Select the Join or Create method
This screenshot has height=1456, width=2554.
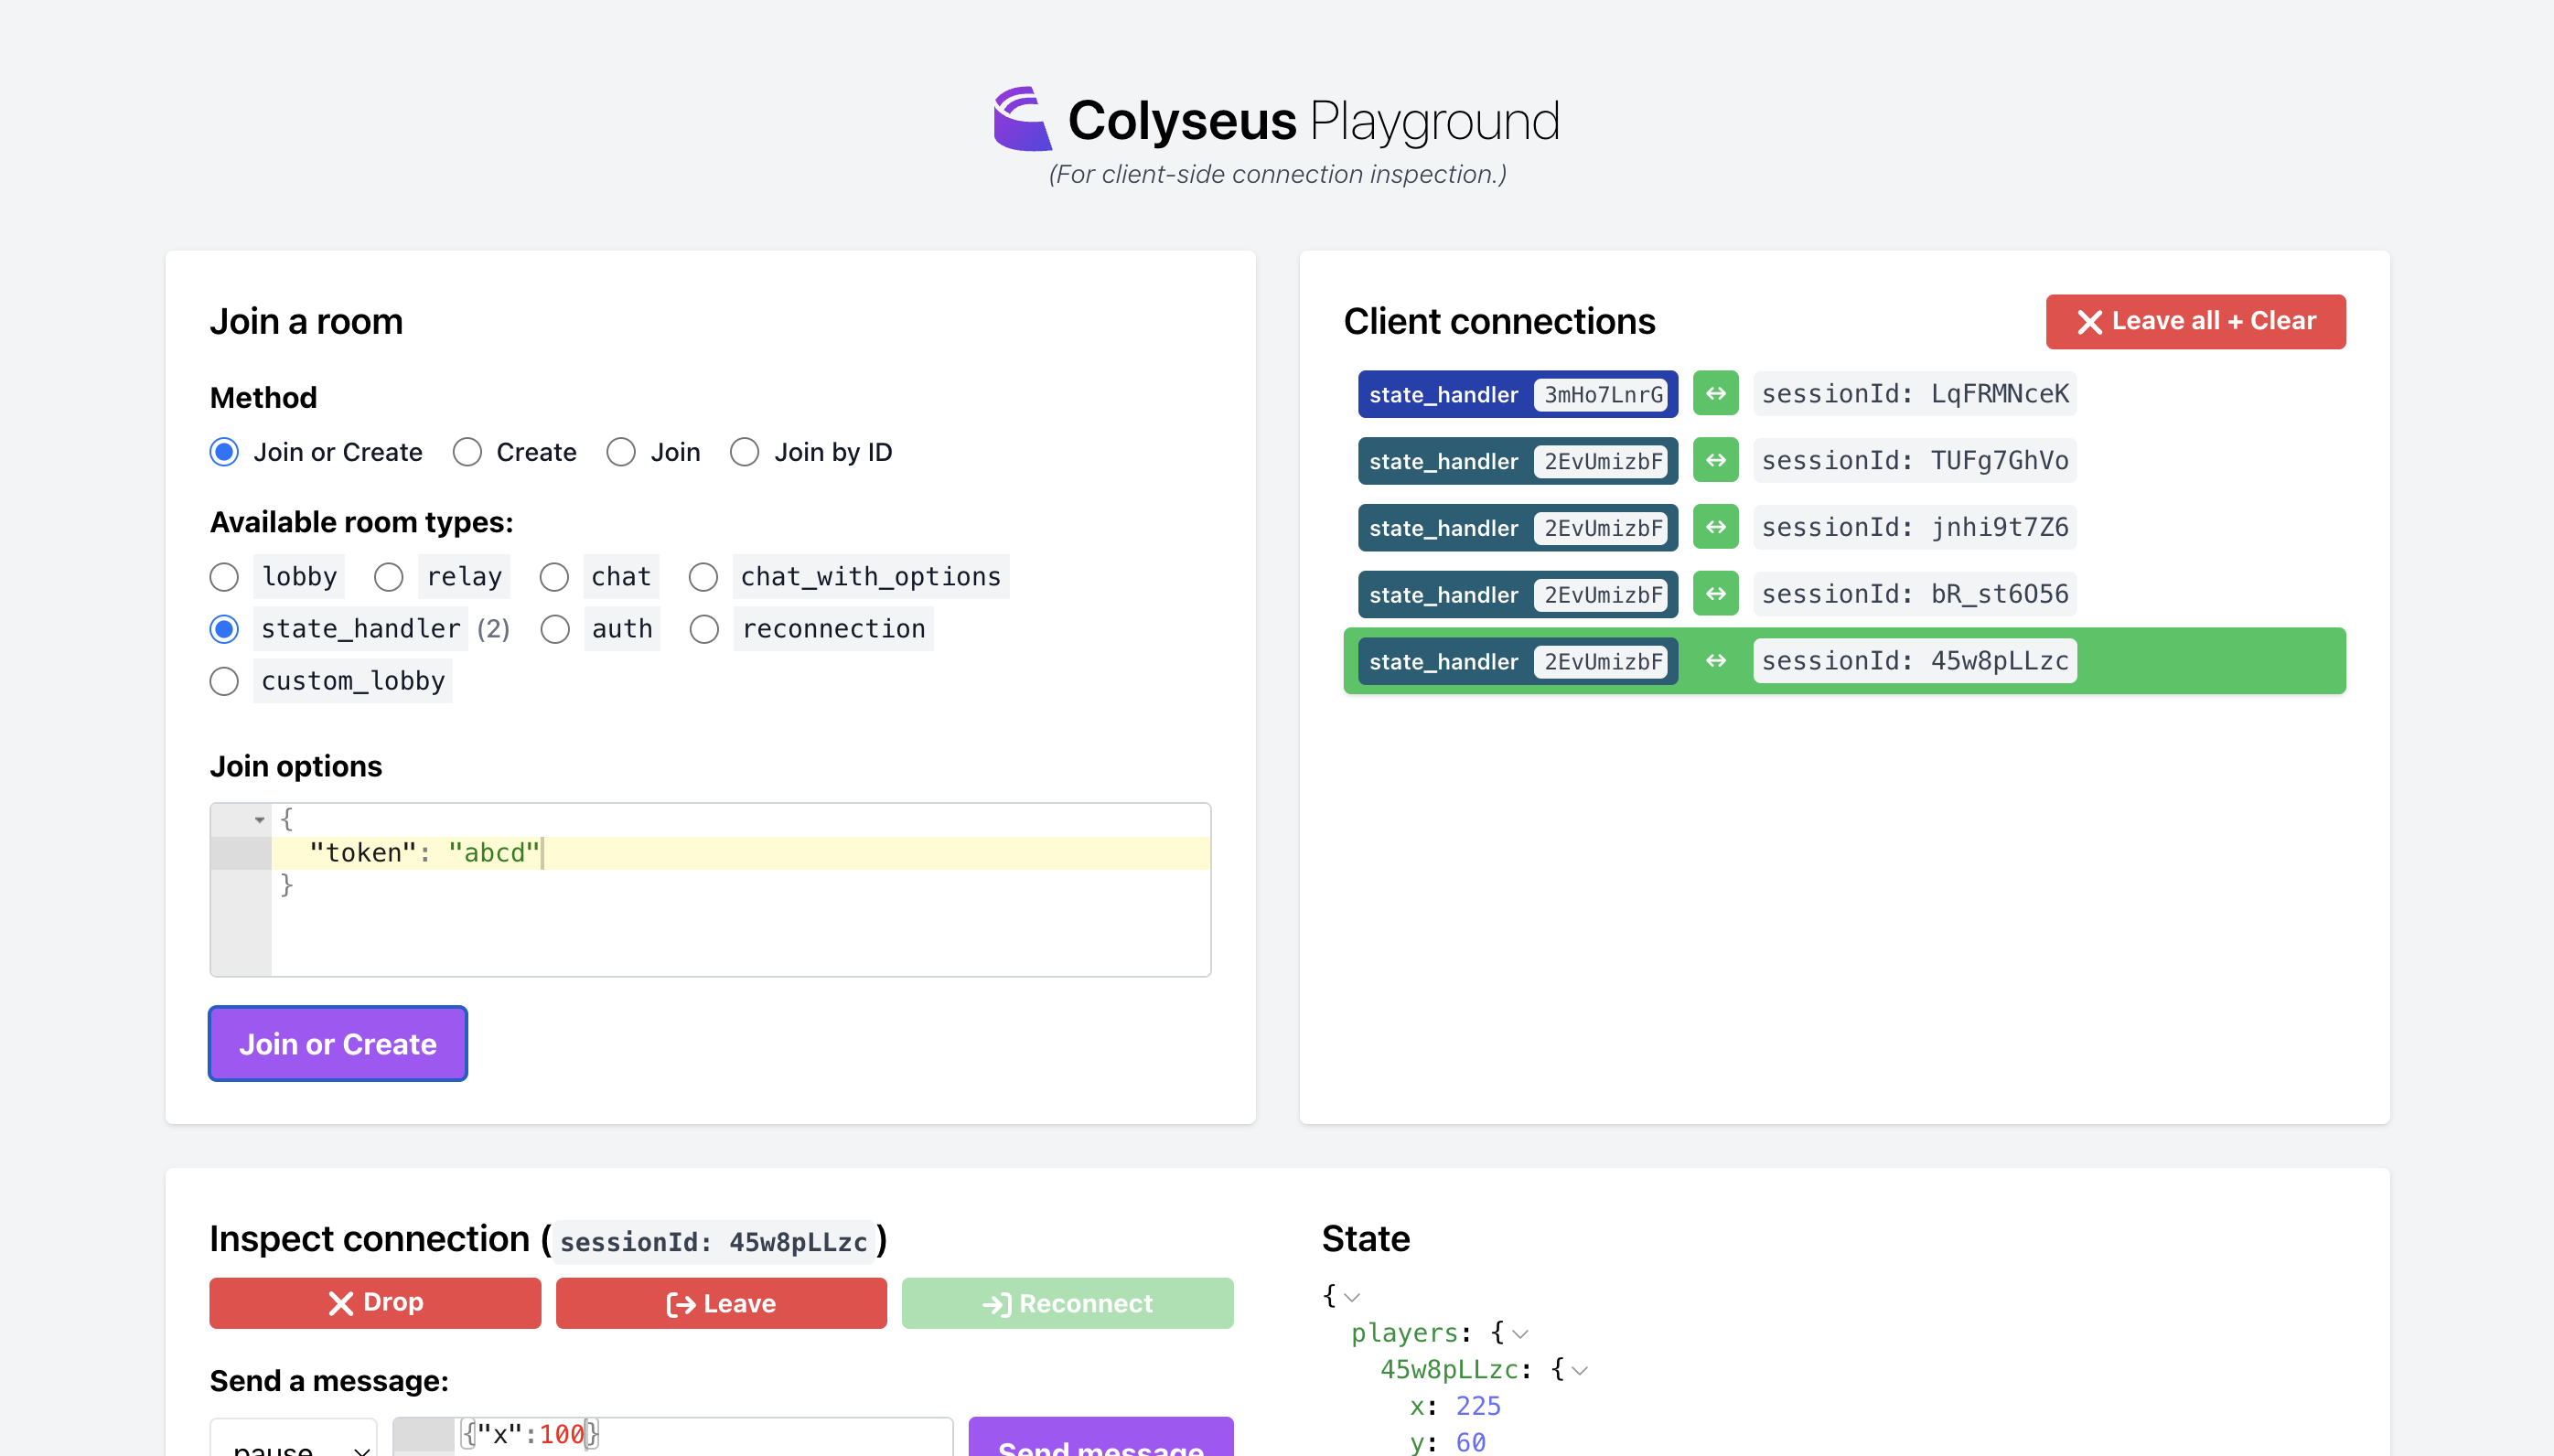coord(224,452)
